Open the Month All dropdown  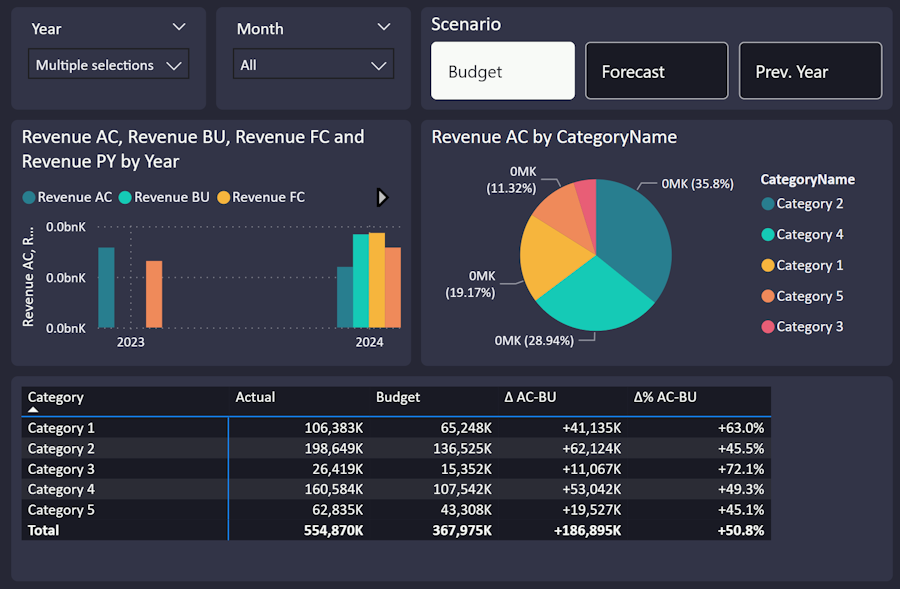click(314, 65)
